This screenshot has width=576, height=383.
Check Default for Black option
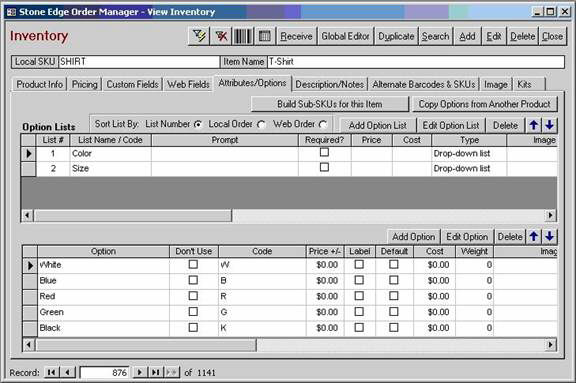pyautogui.click(x=394, y=328)
